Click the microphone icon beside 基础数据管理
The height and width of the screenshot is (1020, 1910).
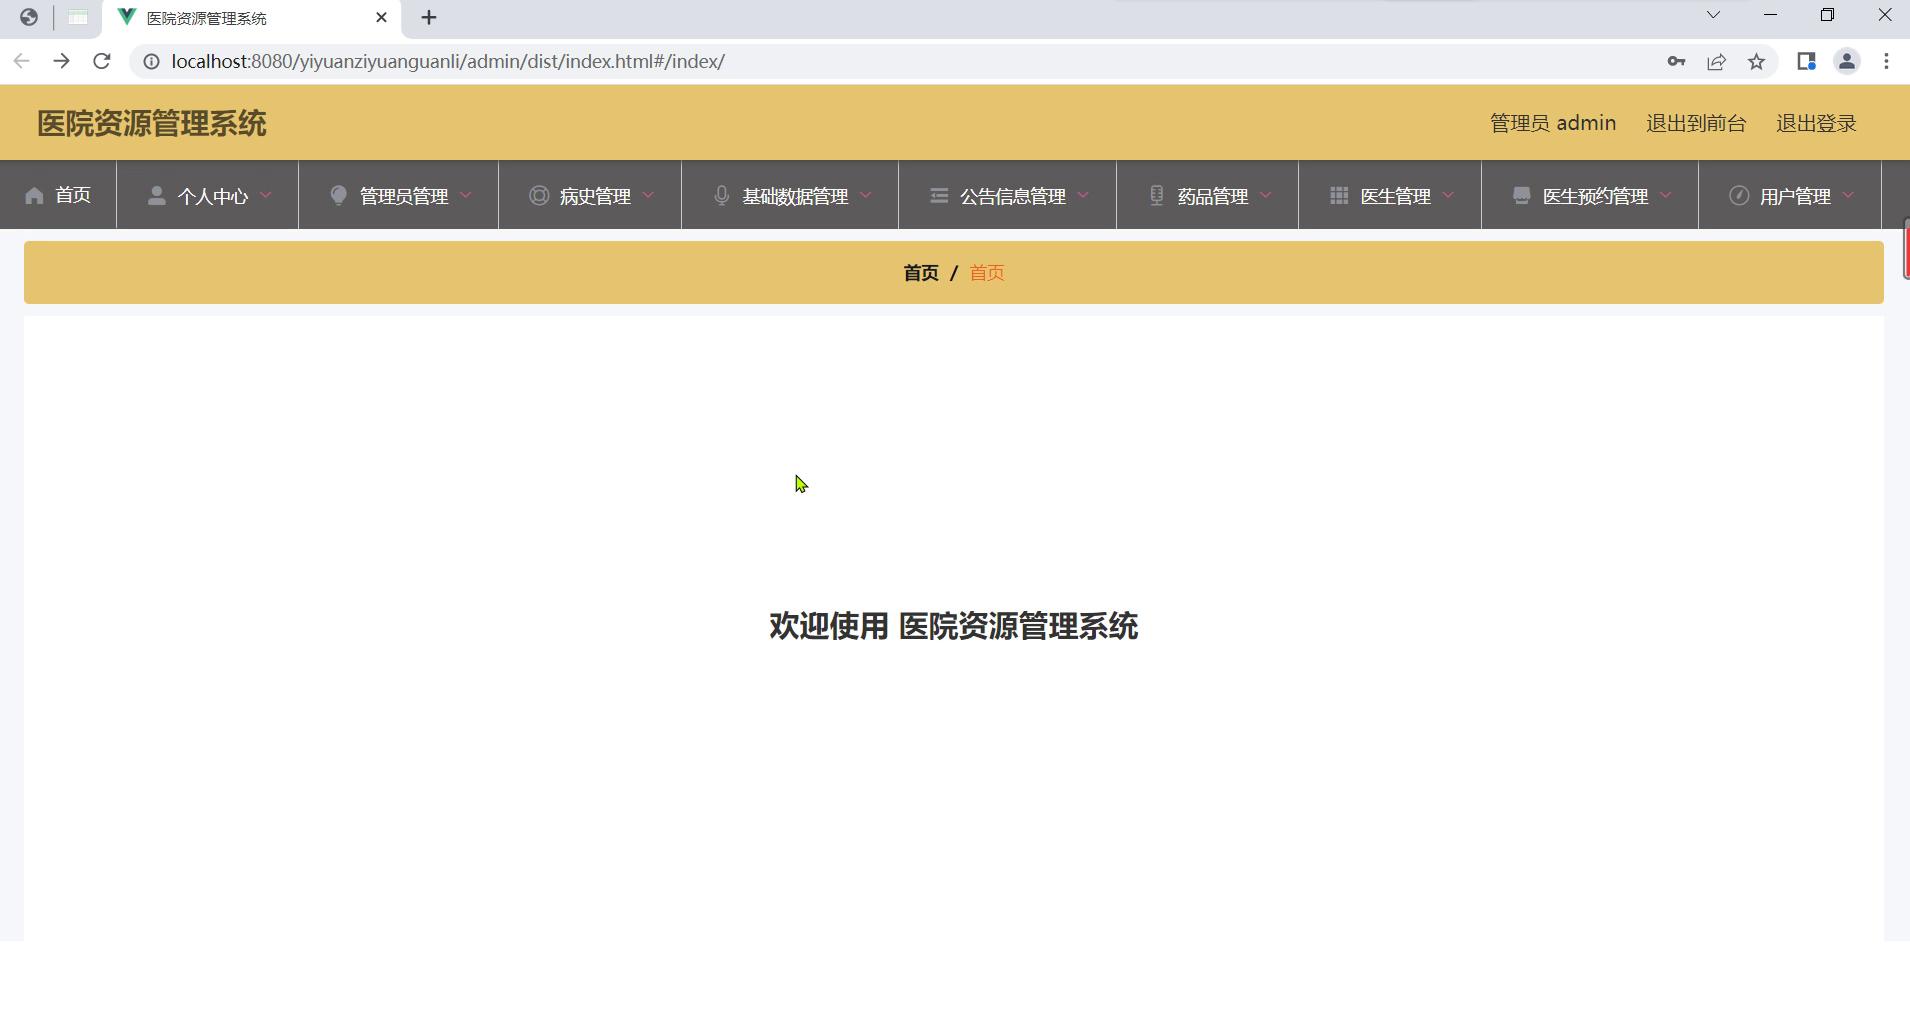coord(721,196)
